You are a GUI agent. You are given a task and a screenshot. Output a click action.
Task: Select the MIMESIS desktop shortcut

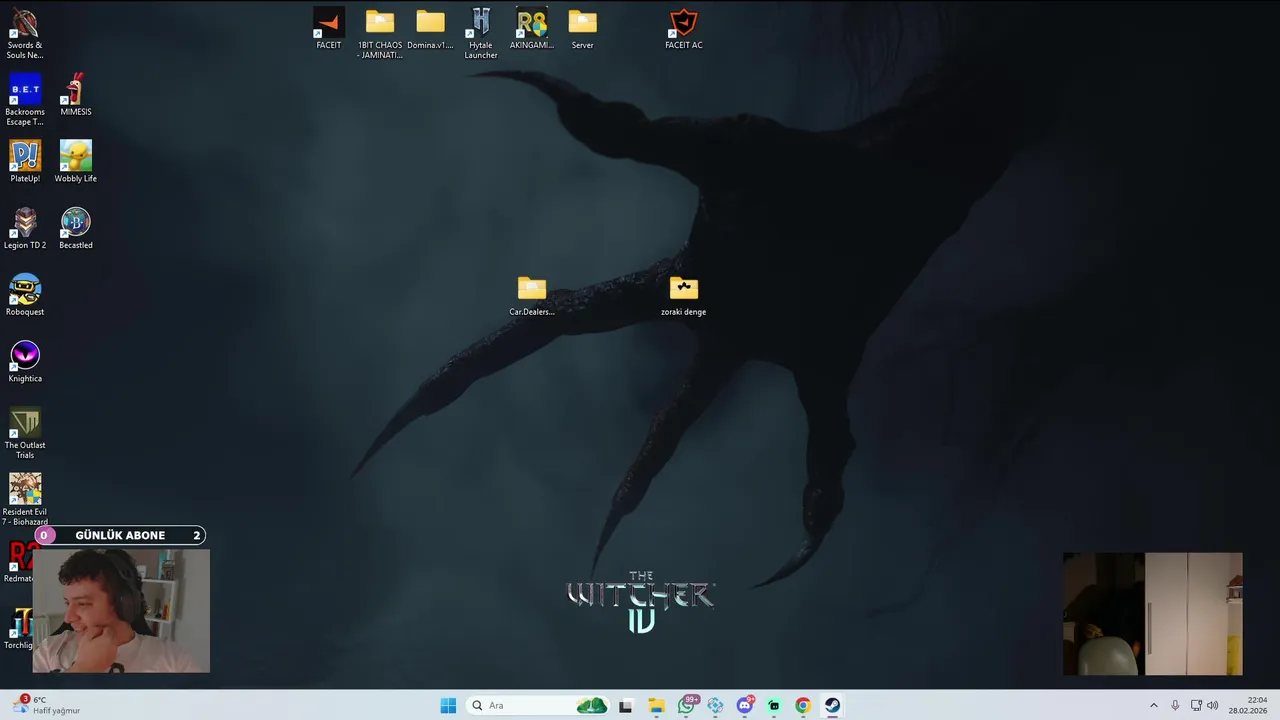point(76,95)
